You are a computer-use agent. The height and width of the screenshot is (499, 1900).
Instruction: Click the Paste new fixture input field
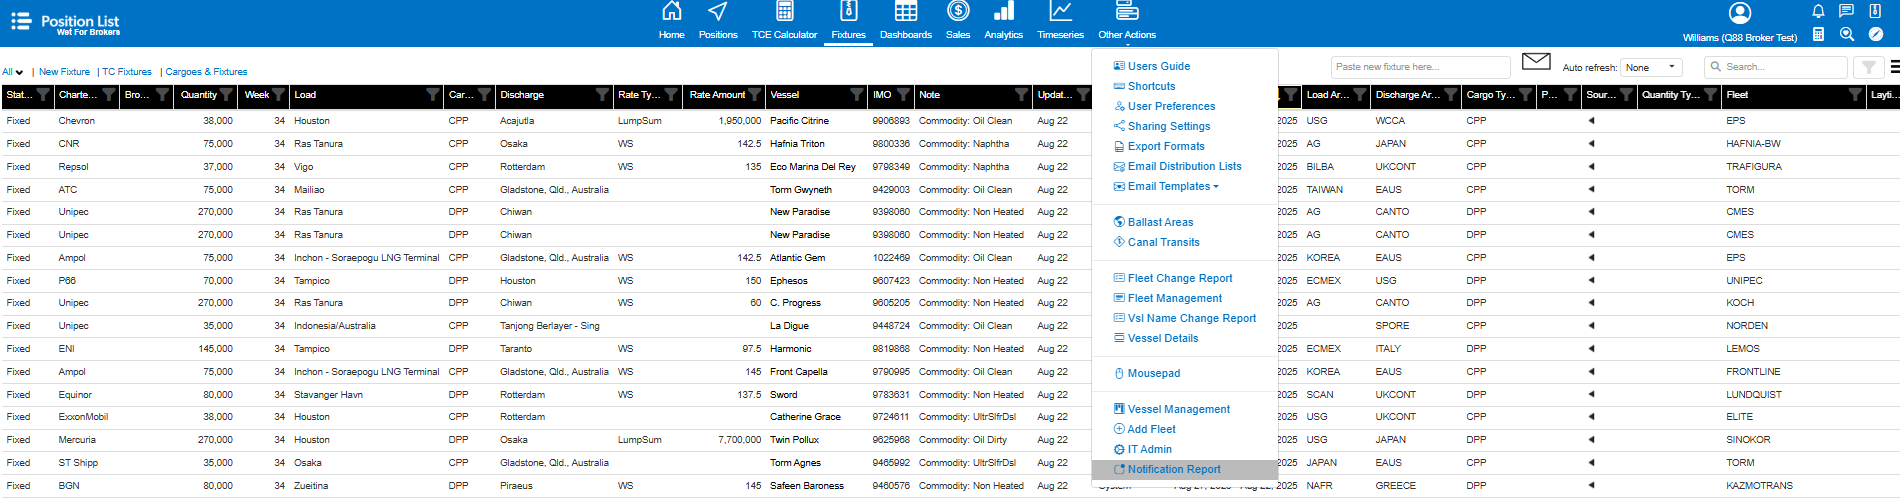pos(1420,67)
